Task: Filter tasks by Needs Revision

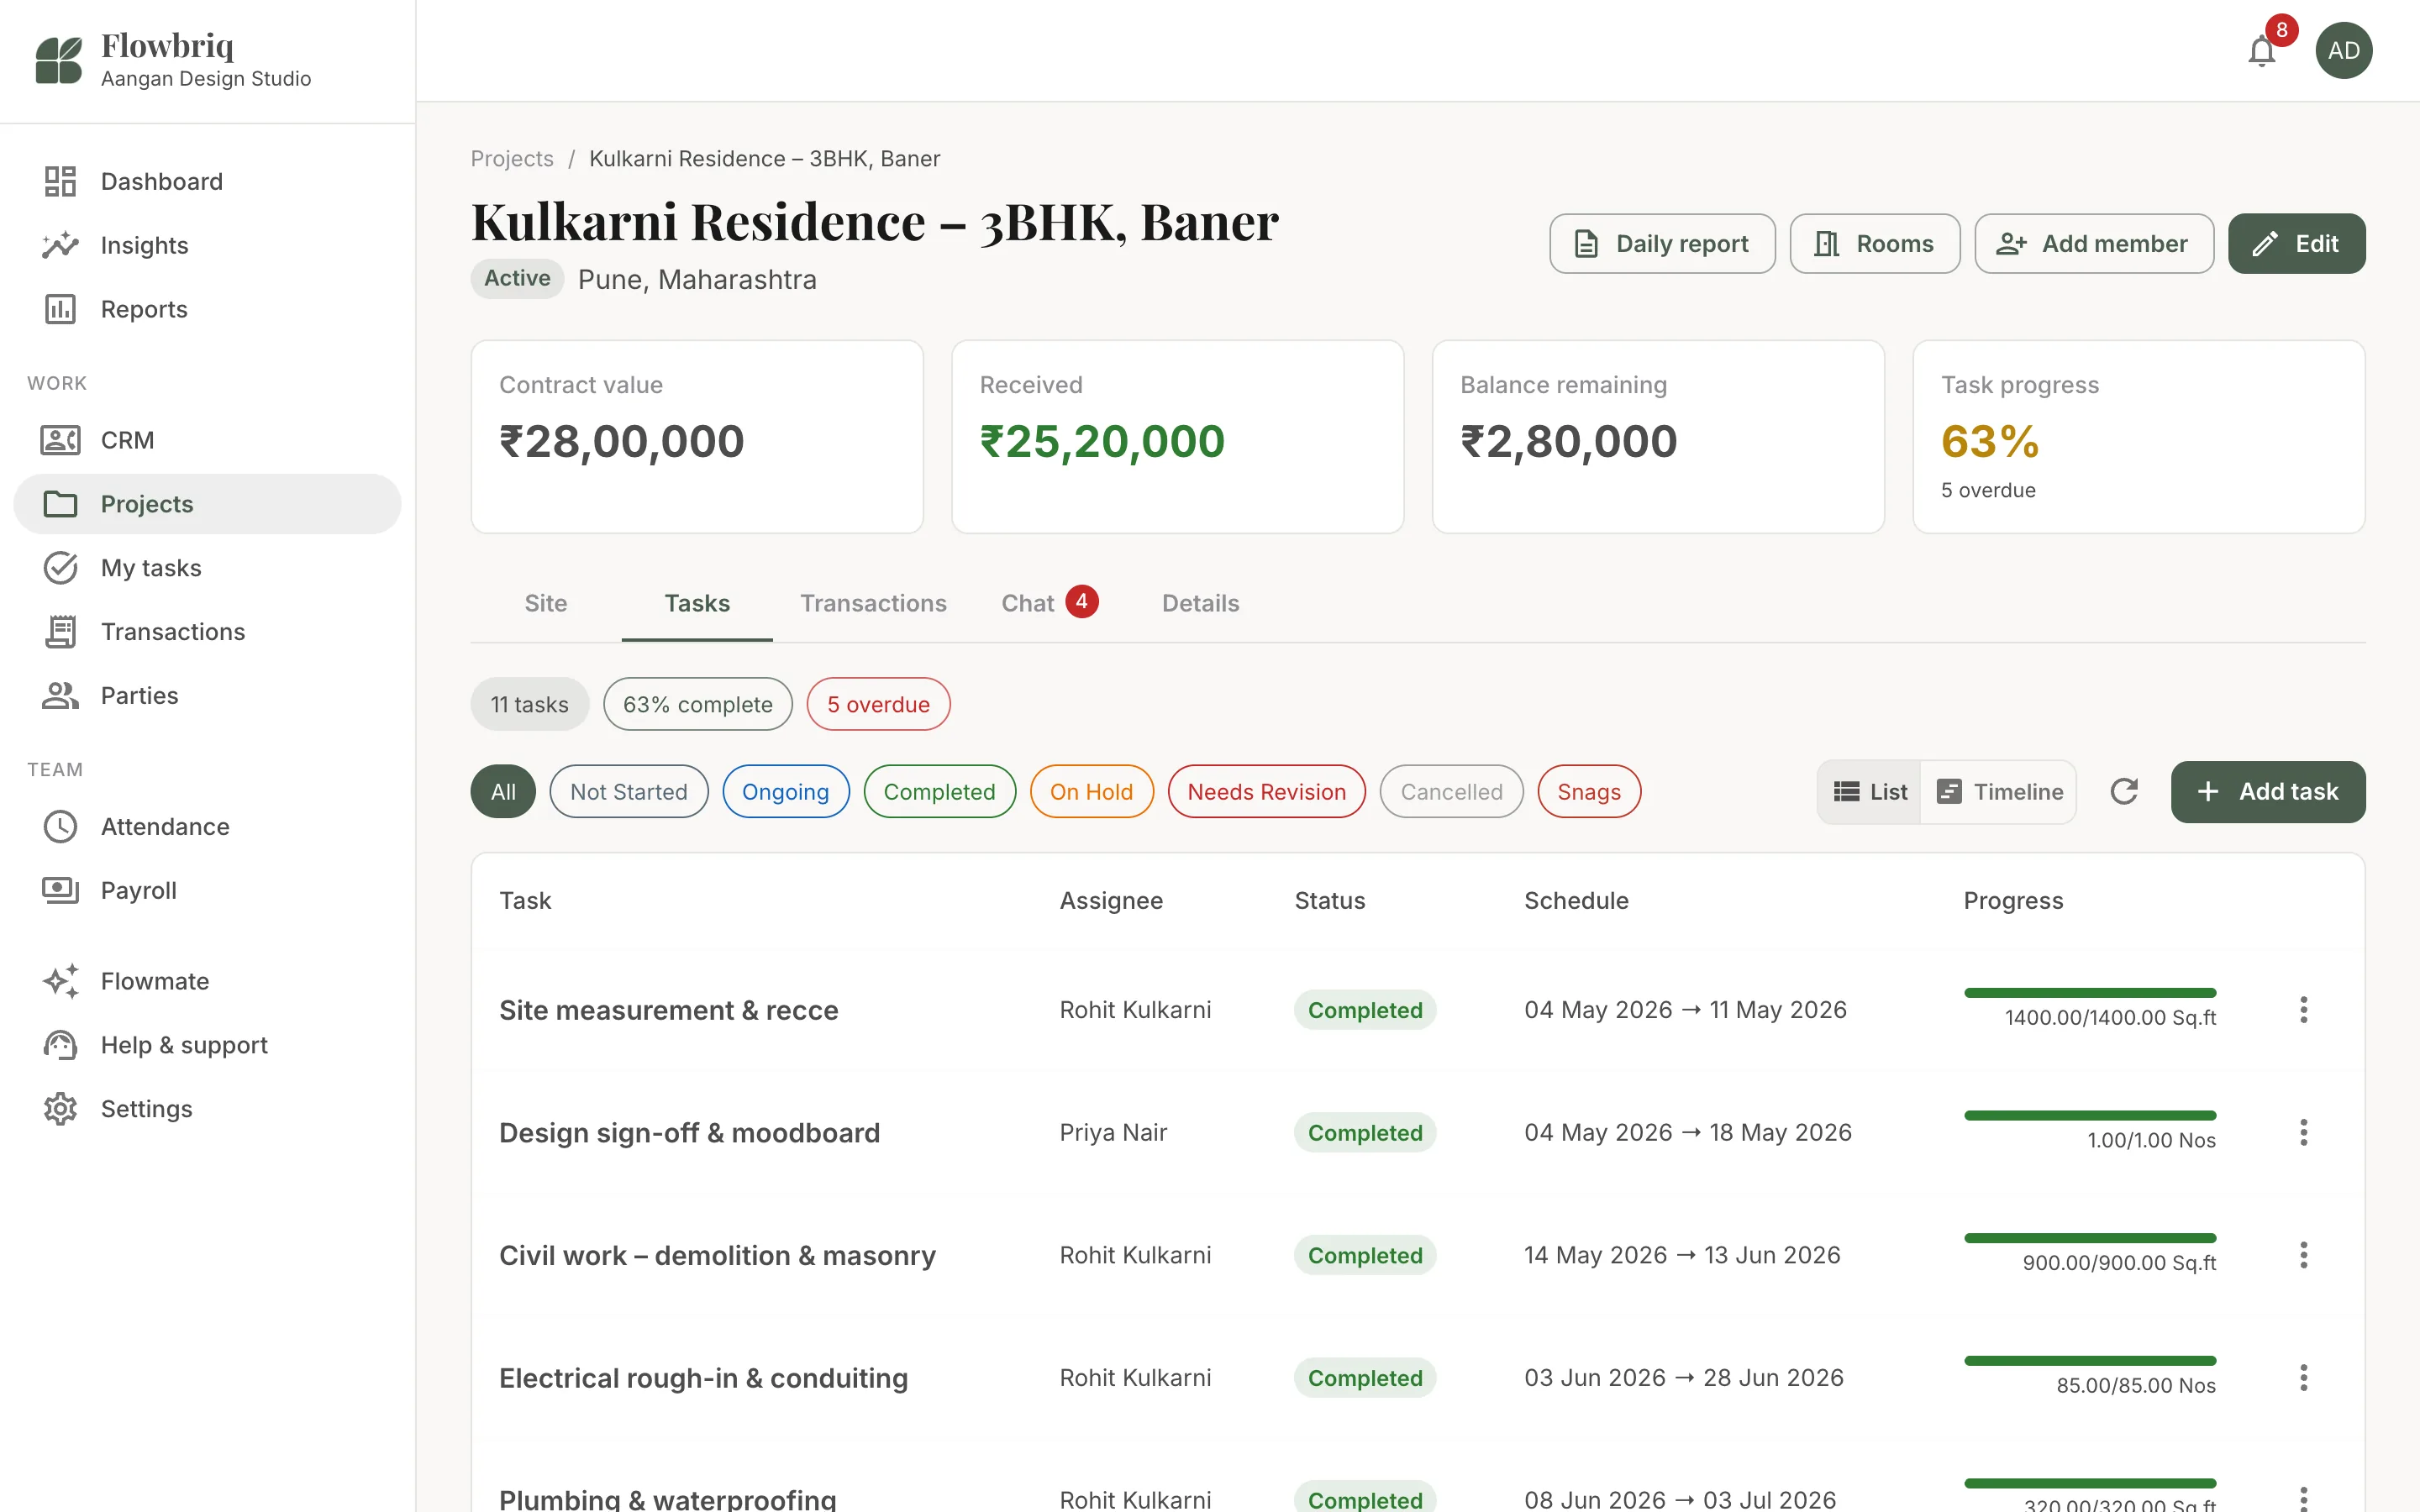Action: tap(1267, 792)
